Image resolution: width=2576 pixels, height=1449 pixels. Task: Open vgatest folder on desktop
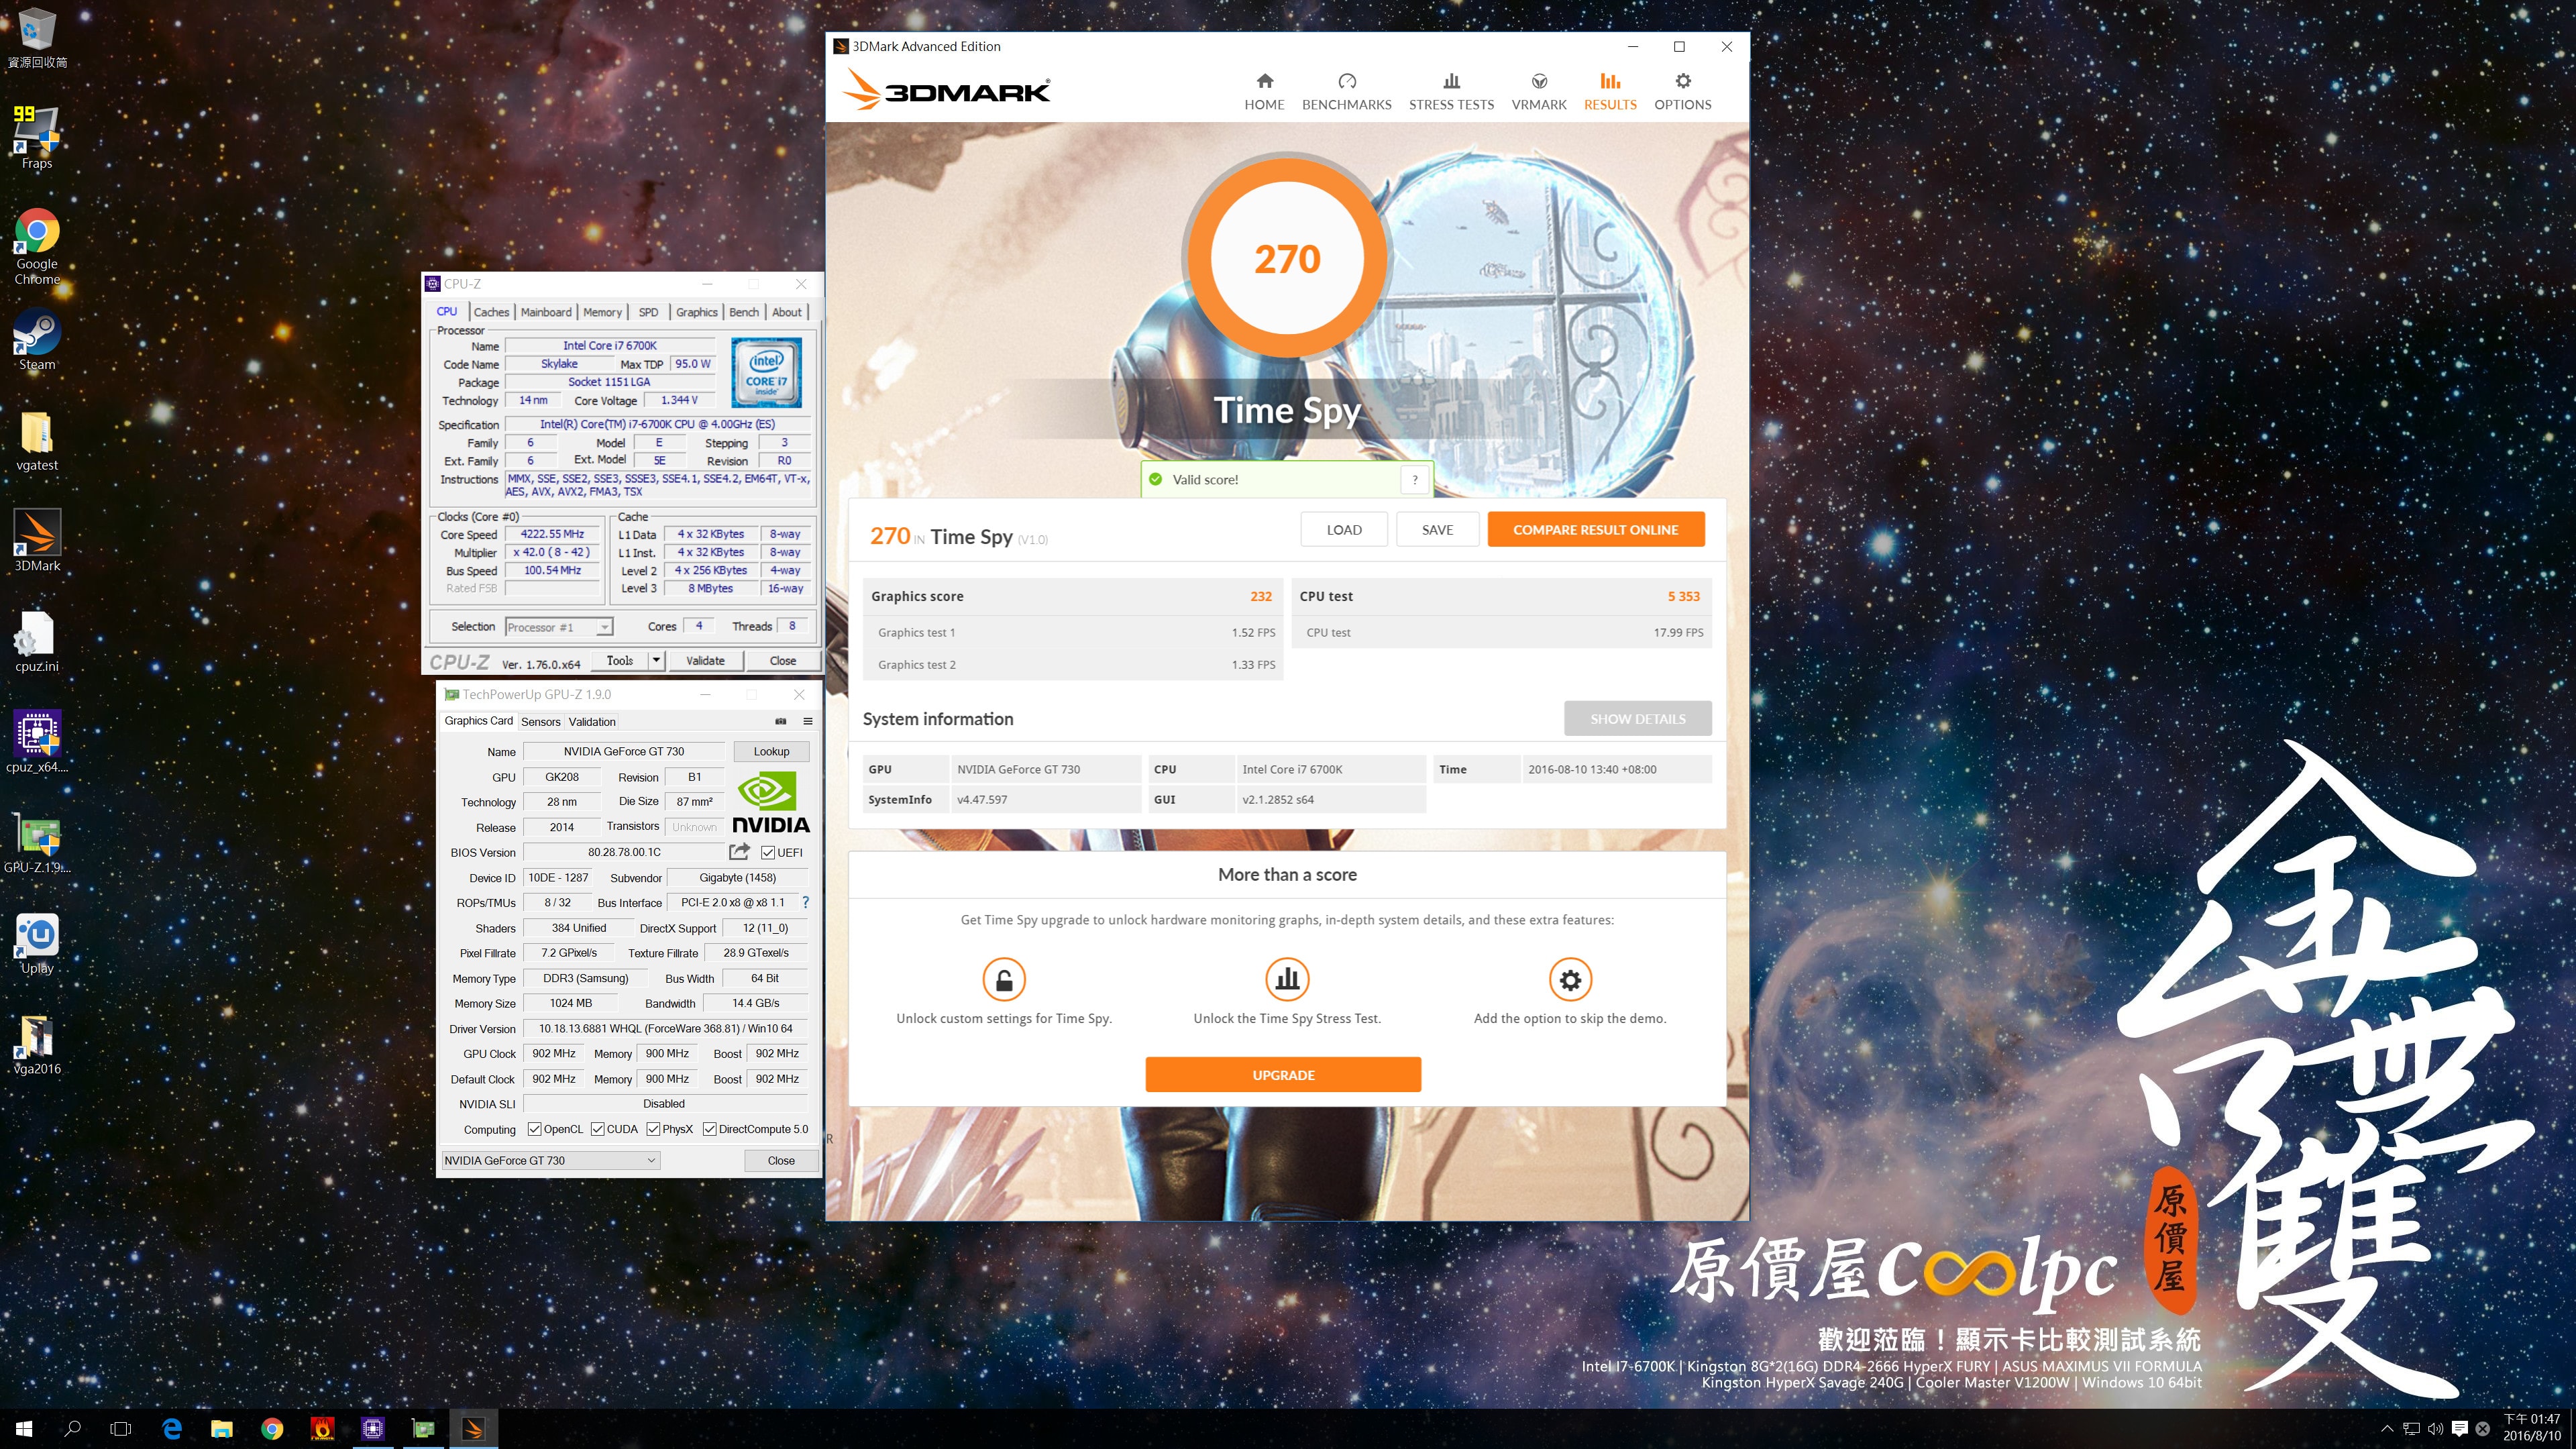[37, 441]
